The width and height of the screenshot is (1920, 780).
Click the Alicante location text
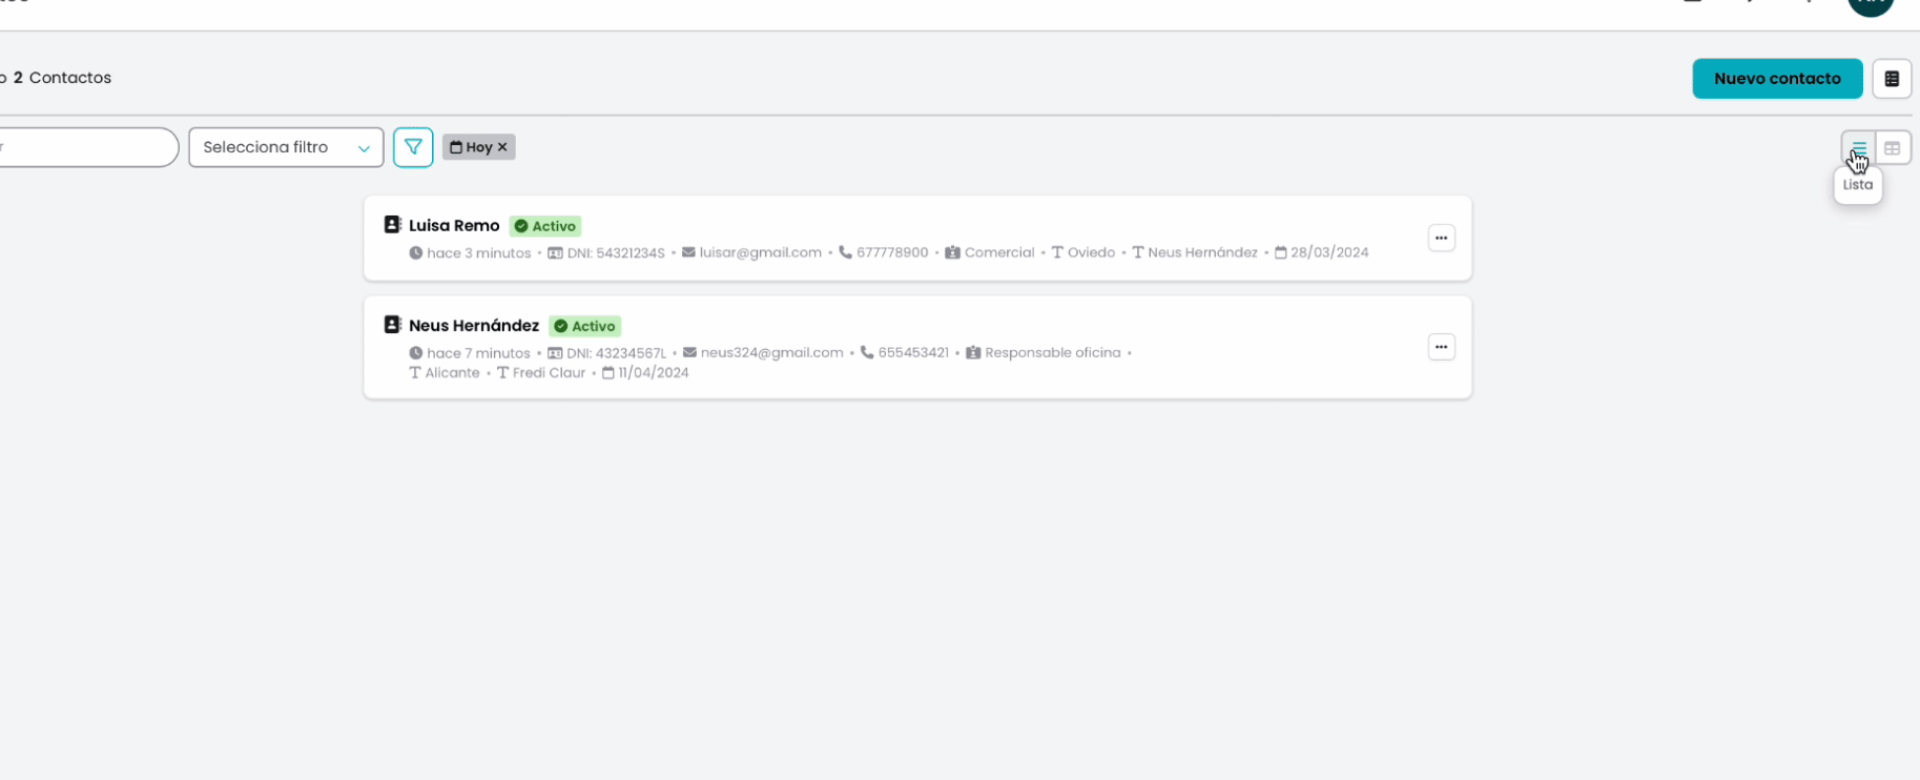pos(452,373)
